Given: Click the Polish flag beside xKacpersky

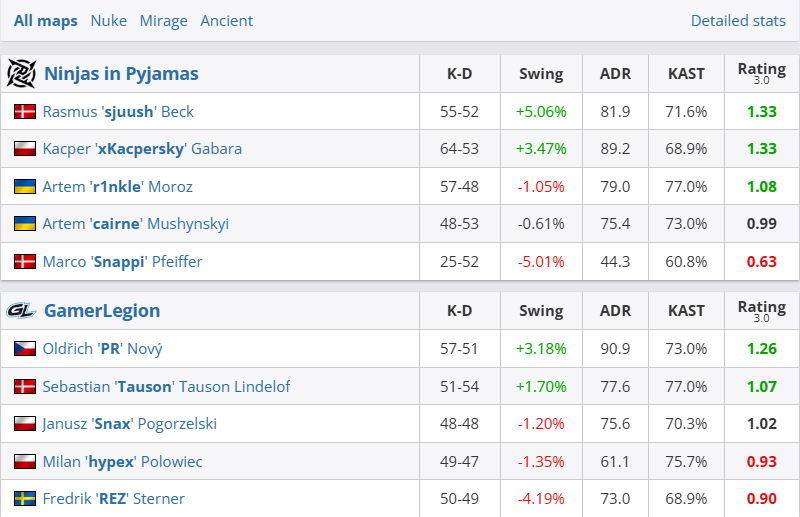Looking at the screenshot, I should coord(25,149).
